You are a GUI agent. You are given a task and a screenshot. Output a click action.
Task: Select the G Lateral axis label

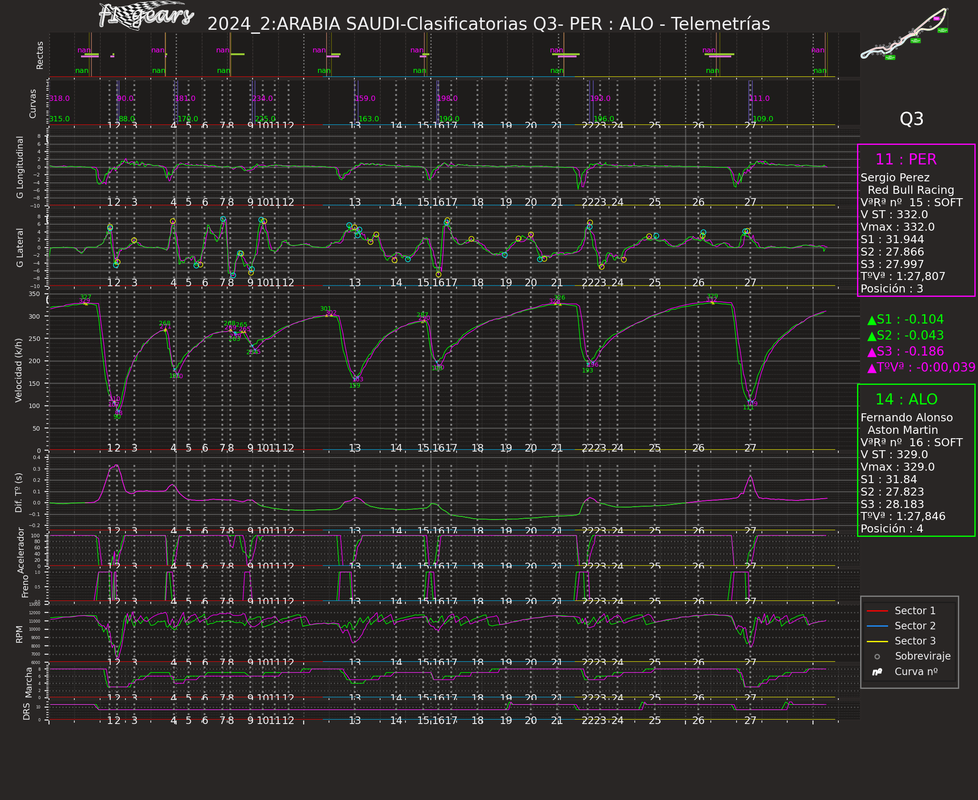(20, 248)
